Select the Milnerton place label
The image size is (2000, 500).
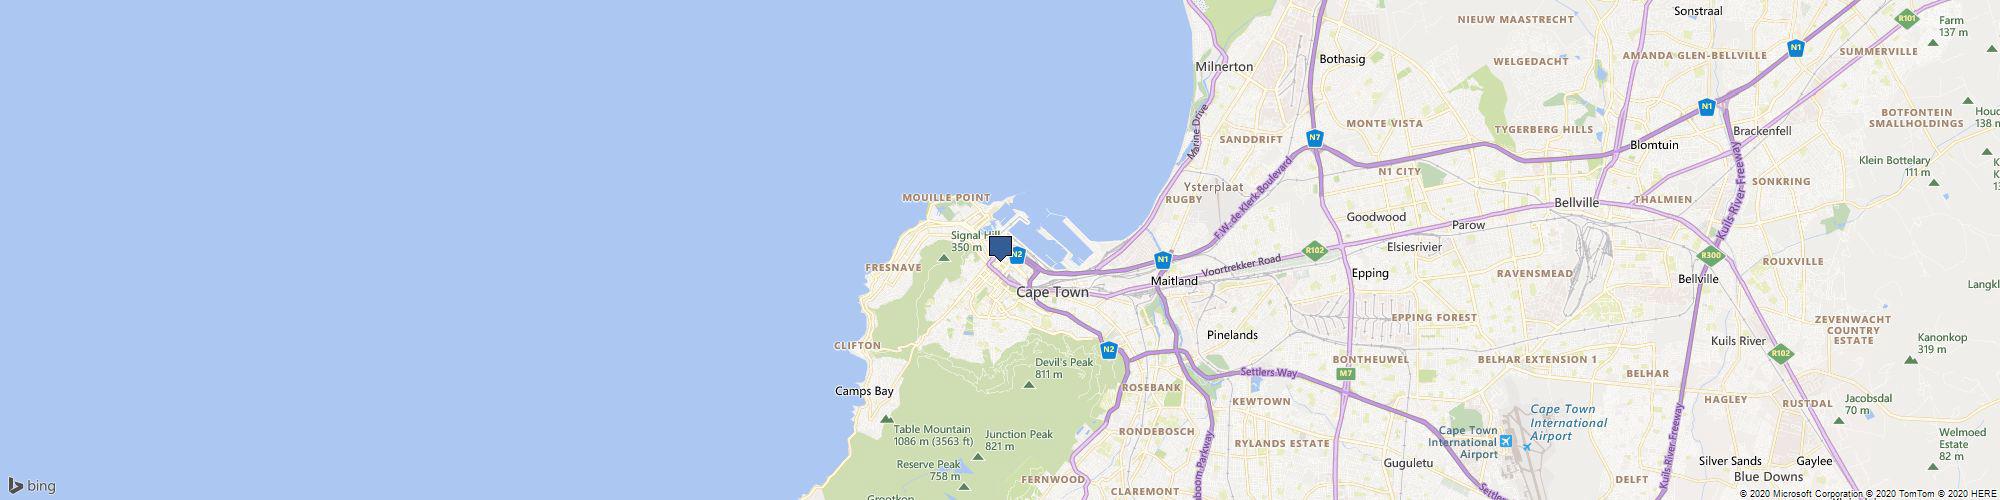tap(1224, 67)
